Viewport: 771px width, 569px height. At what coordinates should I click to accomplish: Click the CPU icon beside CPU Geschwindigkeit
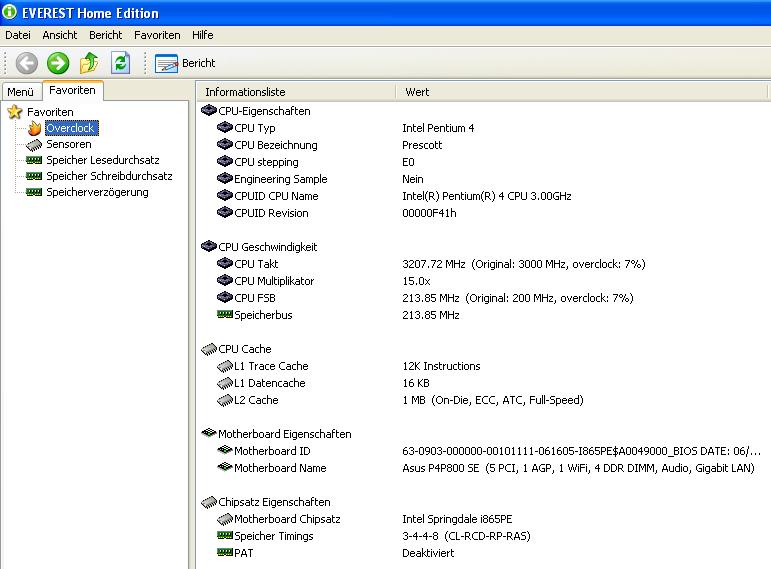tap(209, 246)
